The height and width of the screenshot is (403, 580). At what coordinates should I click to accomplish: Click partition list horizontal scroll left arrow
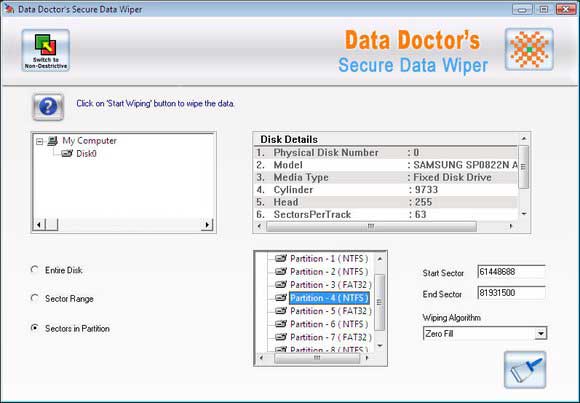point(261,358)
